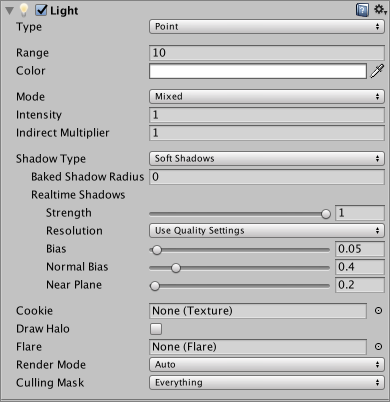The image size is (390, 402).
Task: Open the Render Mode dropdown set to Auto
Action: 267,365
